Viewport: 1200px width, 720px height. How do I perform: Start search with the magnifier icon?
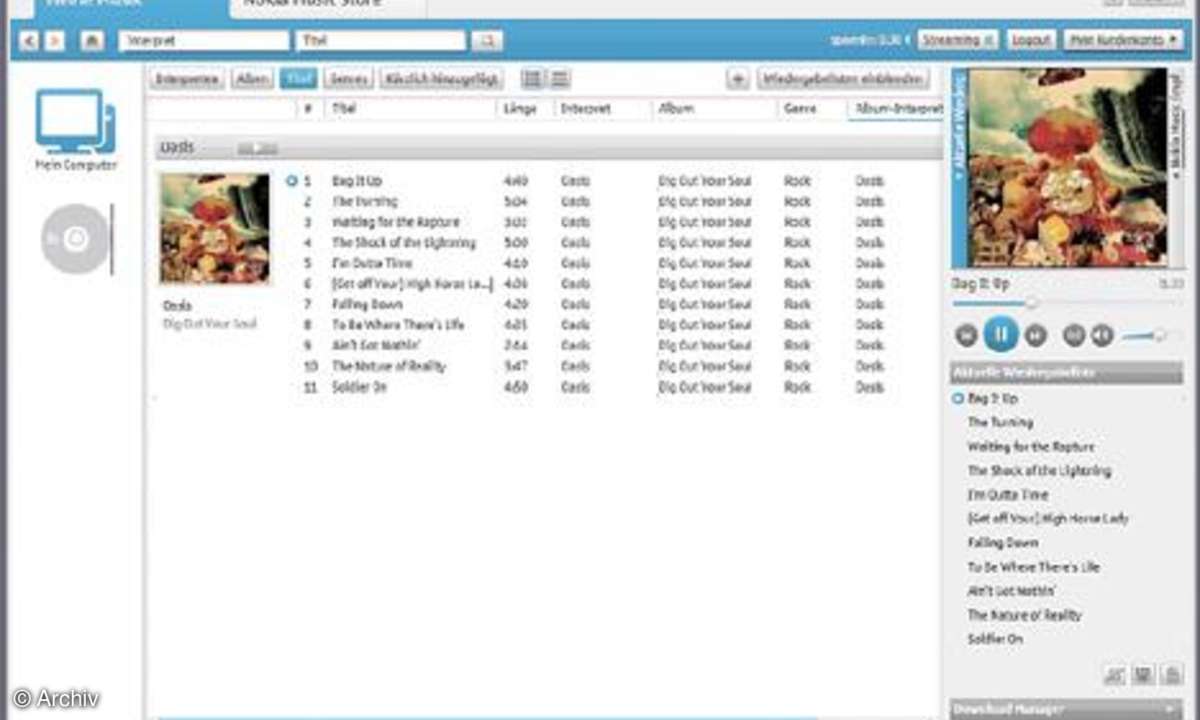pyautogui.click(x=487, y=41)
